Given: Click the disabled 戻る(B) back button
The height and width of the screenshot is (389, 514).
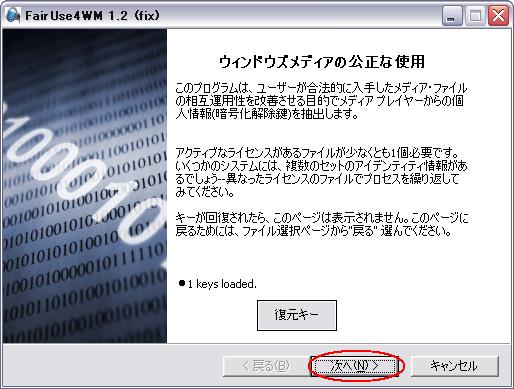Looking at the screenshot, I should point(265,366).
